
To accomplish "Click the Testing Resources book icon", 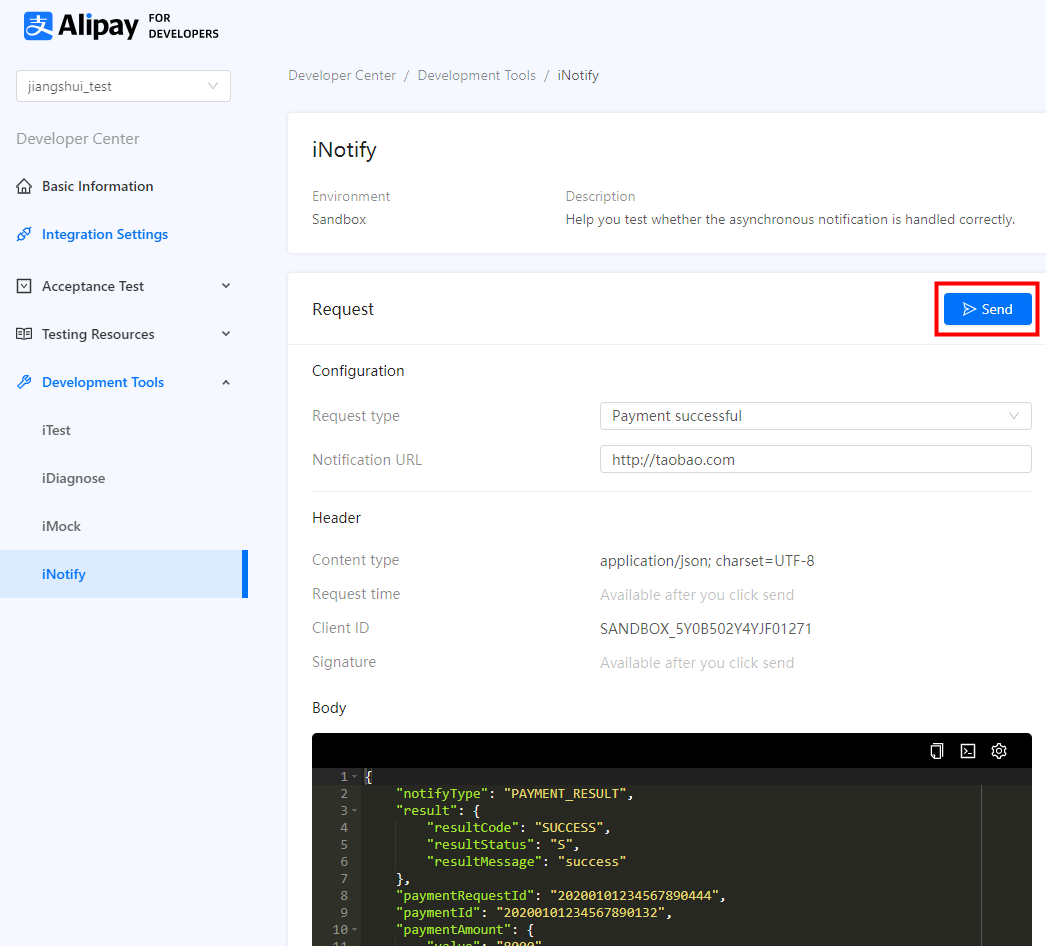I will (24, 335).
